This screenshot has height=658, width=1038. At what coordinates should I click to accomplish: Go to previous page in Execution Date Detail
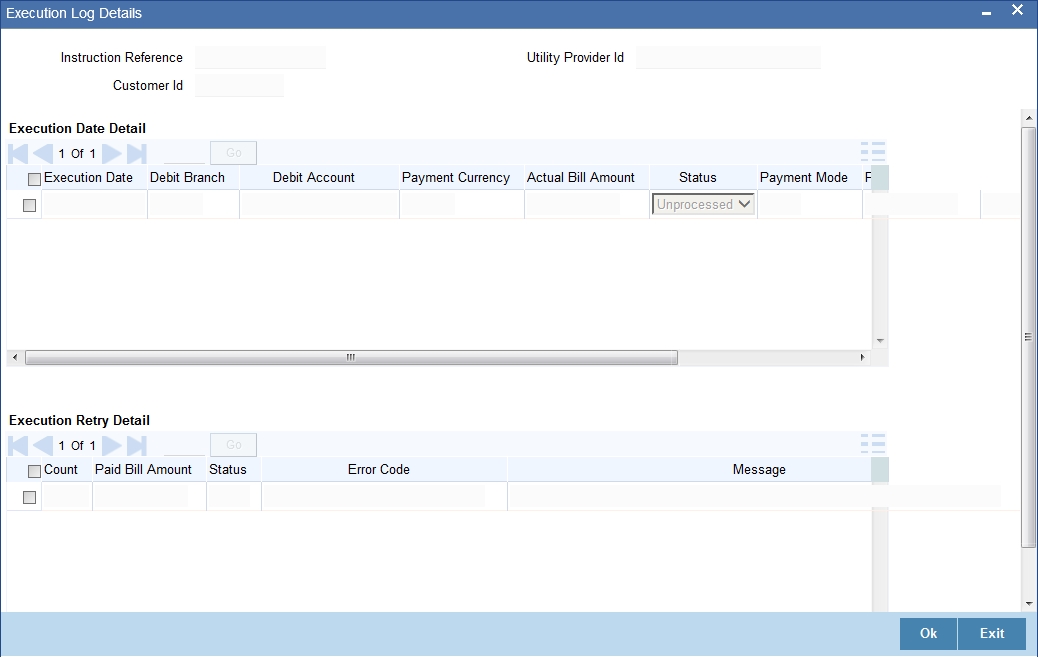(43, 154)
